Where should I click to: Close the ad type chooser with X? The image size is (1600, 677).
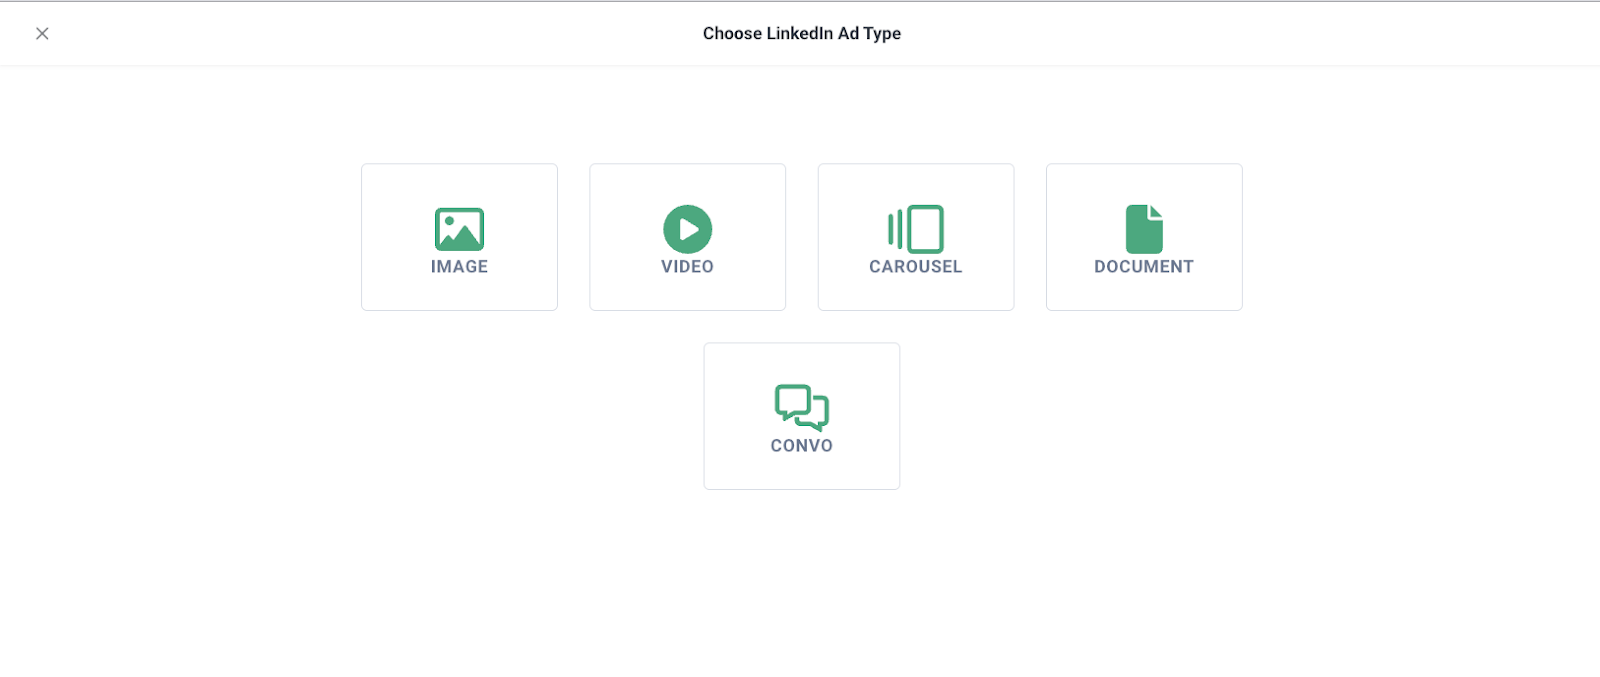click(x=42, y=33)
